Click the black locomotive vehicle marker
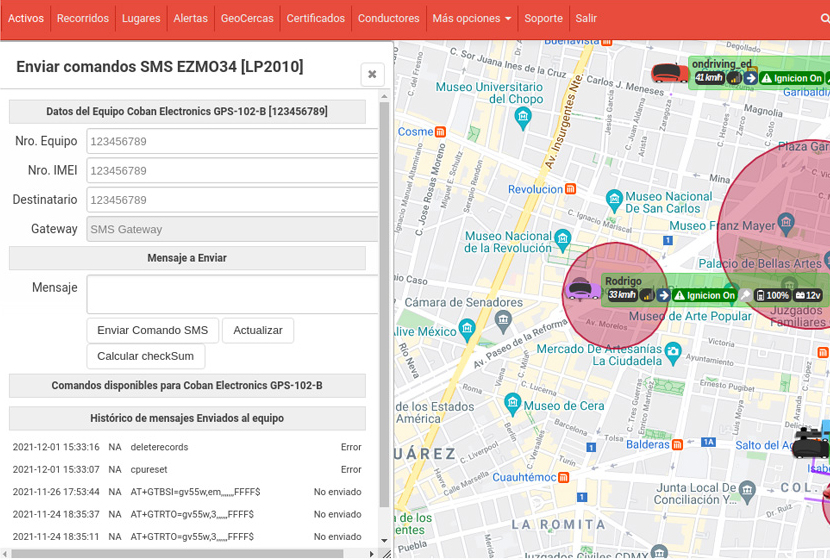Image resolution: width=830 pixels, height=560 pixels. pos(810,442)
